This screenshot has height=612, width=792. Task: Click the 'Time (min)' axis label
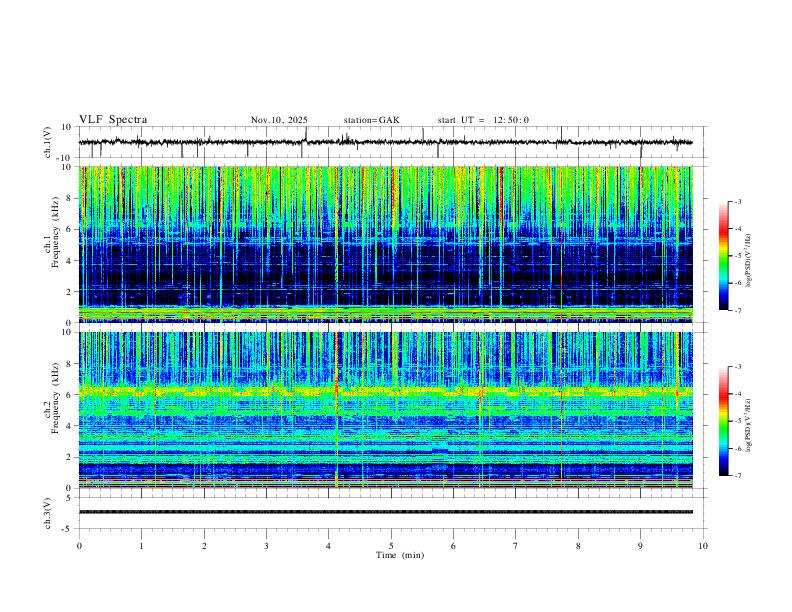tap(400, 555)
